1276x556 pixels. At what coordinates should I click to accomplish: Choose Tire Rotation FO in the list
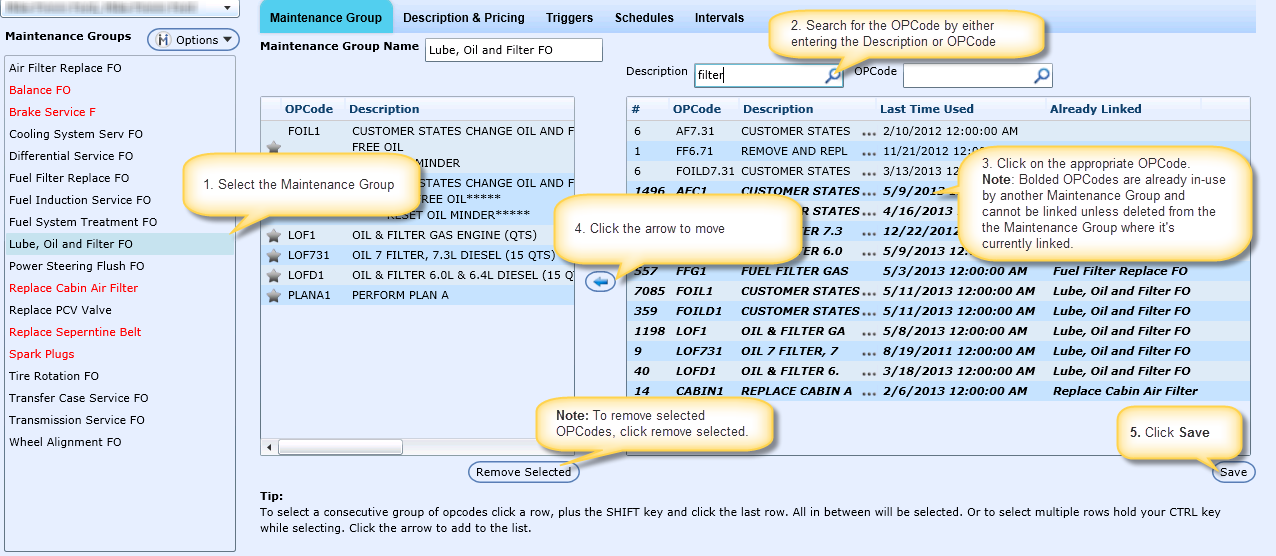54,376
